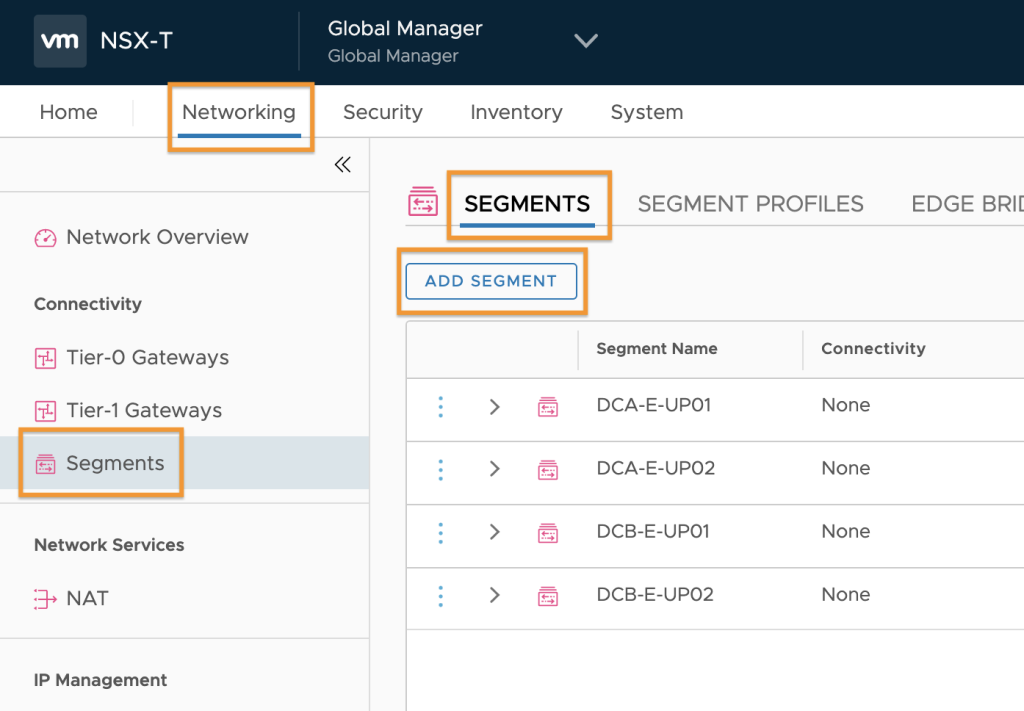Select the DCB-E-UP02 segment name
This screenshot has width=1024, height=711.
655,595
